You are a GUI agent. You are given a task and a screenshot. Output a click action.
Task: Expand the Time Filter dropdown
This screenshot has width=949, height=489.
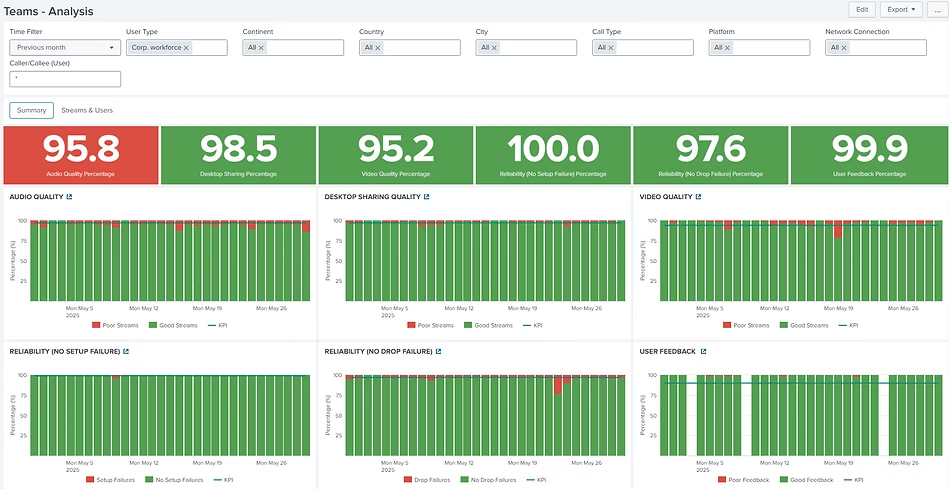click(64, 48)
